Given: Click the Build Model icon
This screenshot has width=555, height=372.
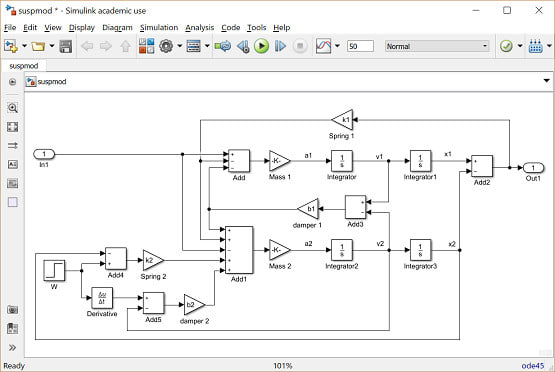Looking at the screenshot, I should (x=535, y=46).
